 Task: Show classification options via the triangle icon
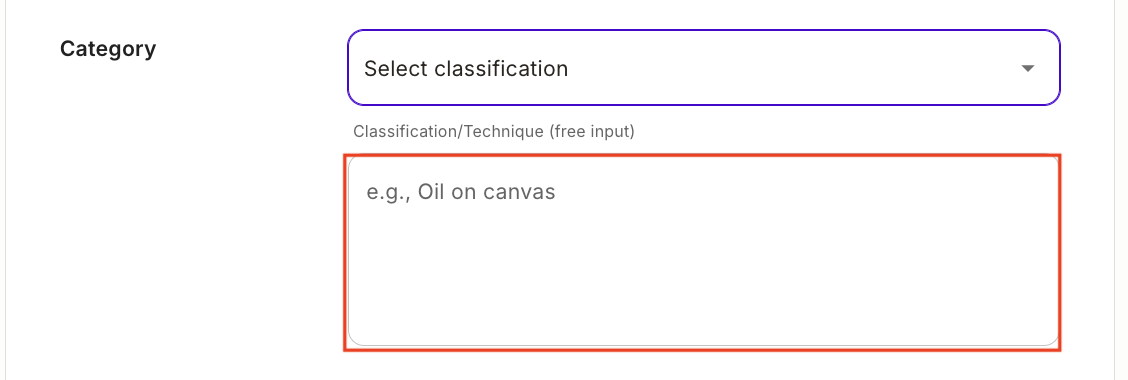point(1028,68)
